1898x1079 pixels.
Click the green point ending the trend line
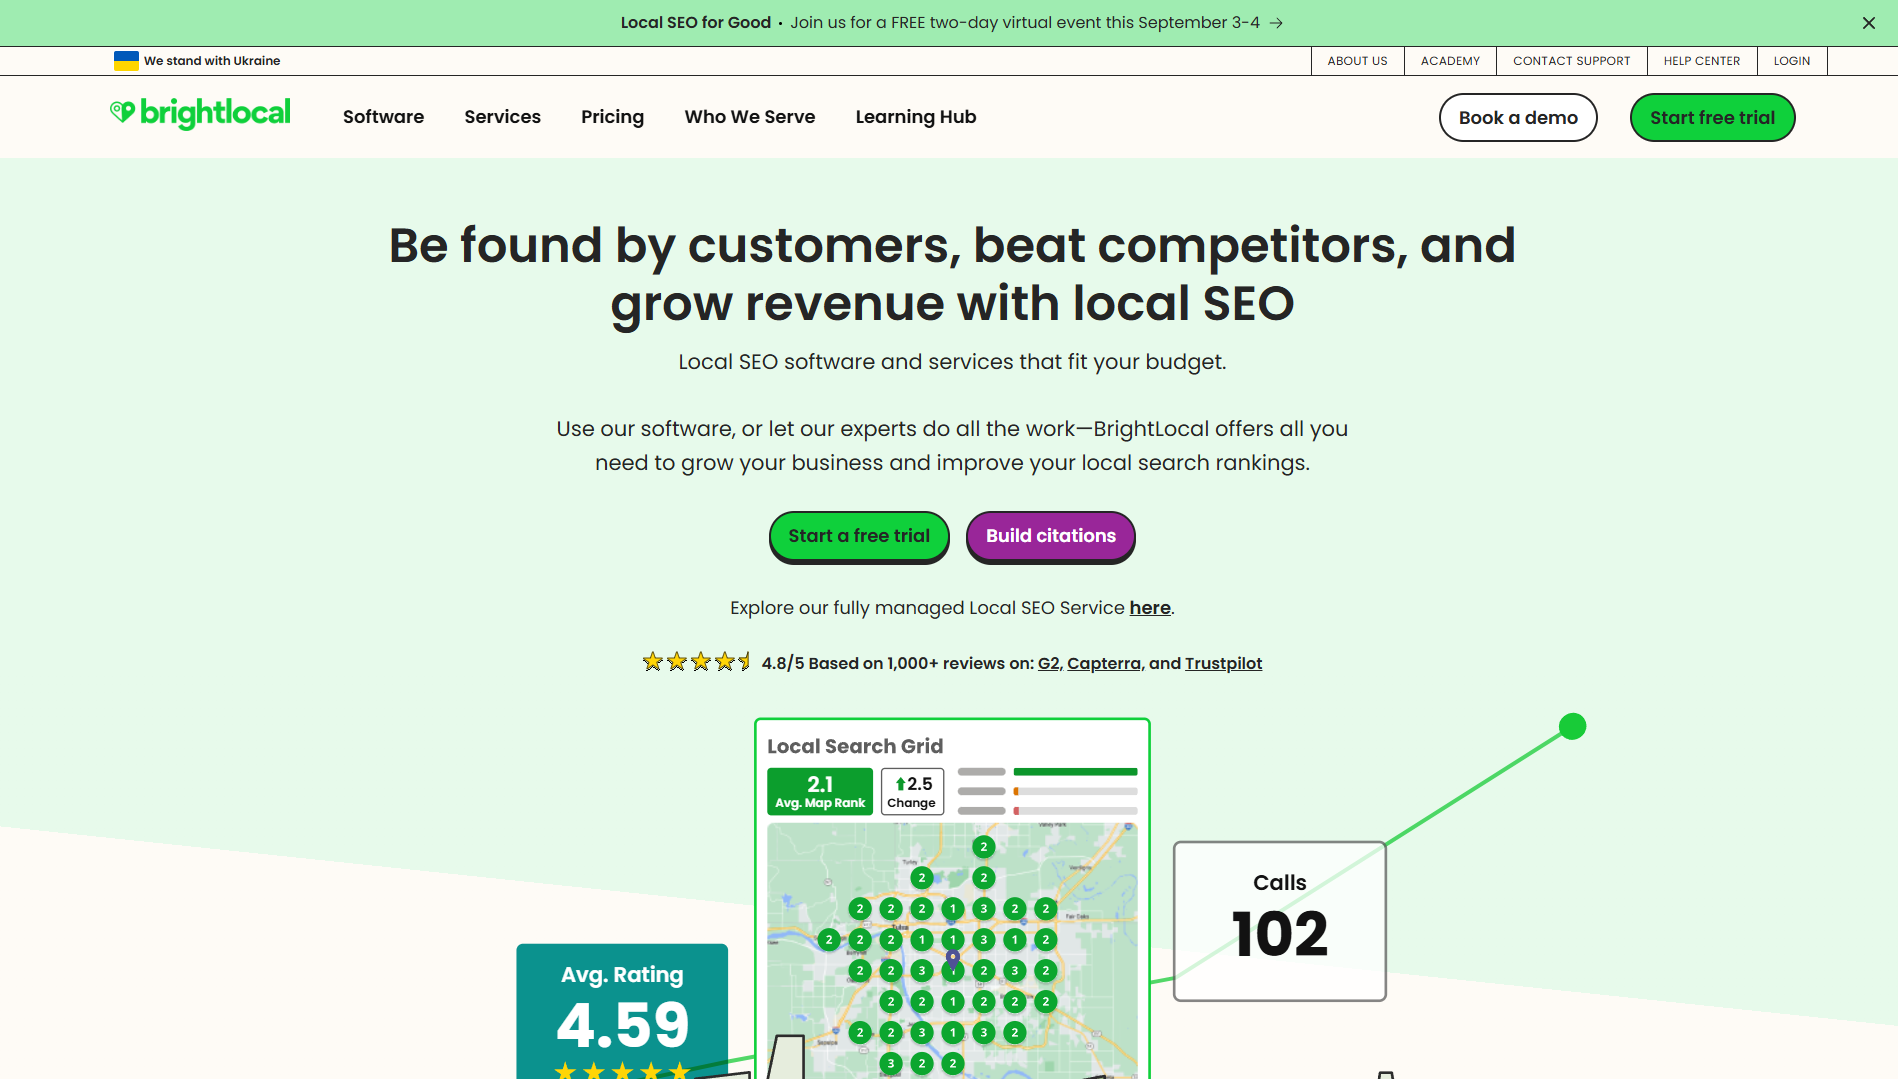(x=1573, y=726)
